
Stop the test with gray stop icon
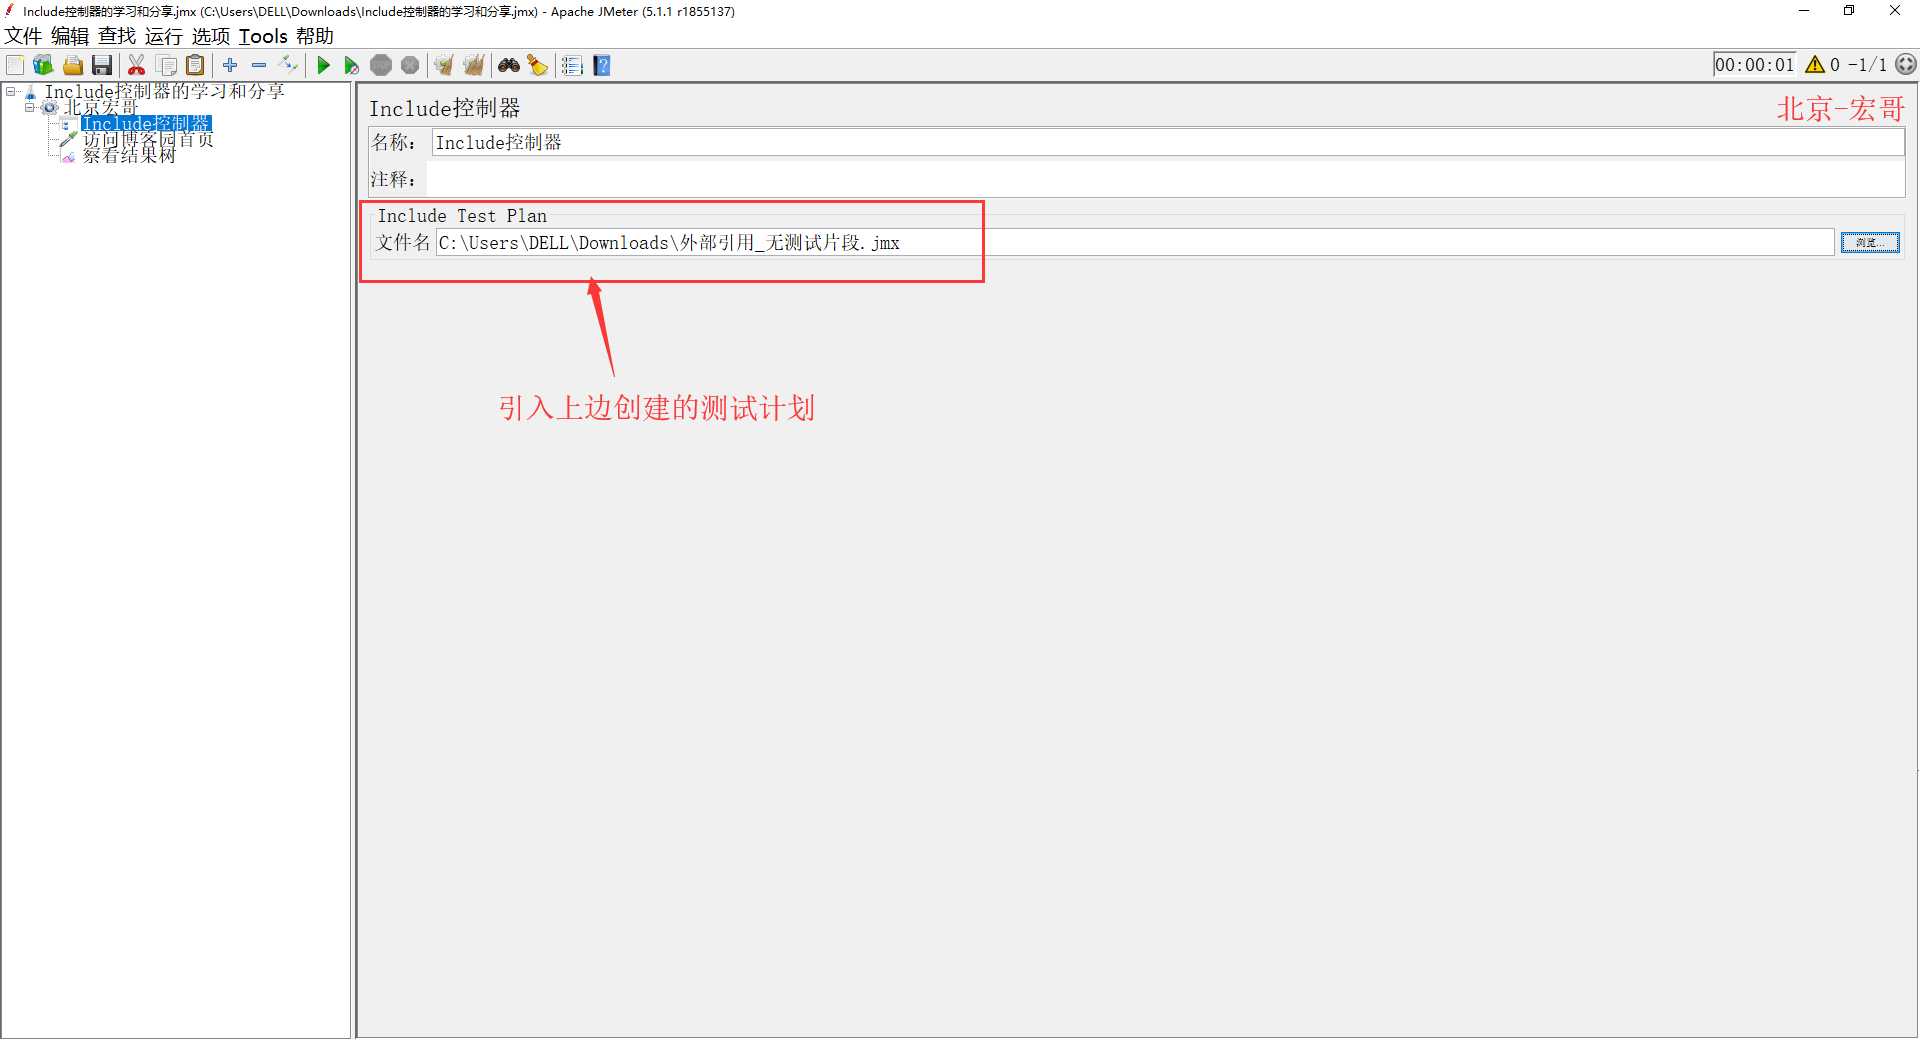click(x=381, y=66)
